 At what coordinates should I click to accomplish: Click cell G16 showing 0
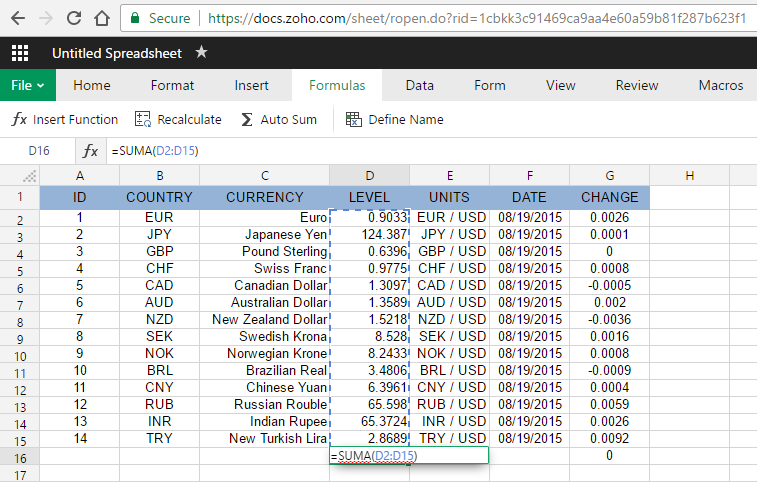point(610,455)
